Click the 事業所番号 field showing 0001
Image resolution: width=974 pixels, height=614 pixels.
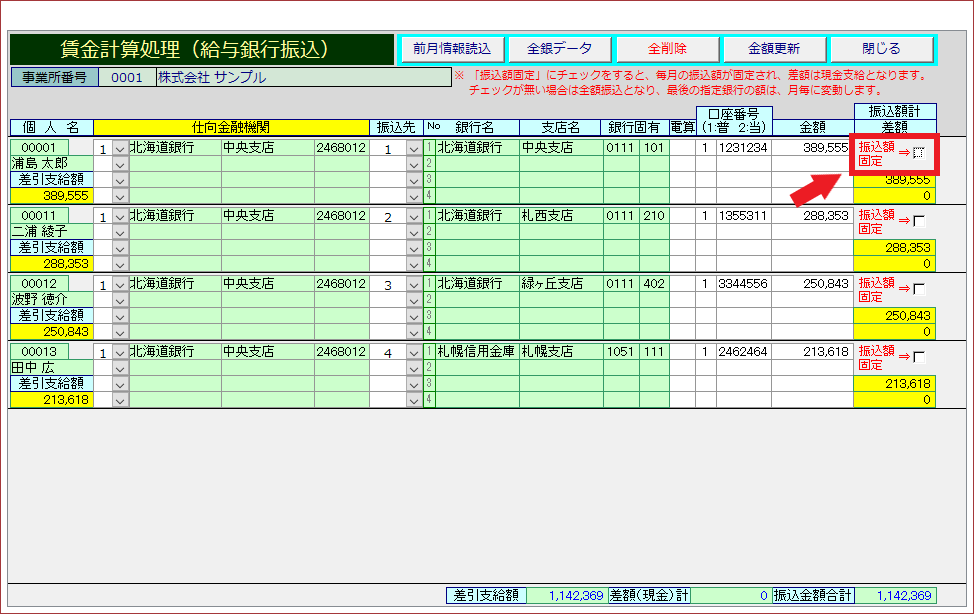coord(127,78)
